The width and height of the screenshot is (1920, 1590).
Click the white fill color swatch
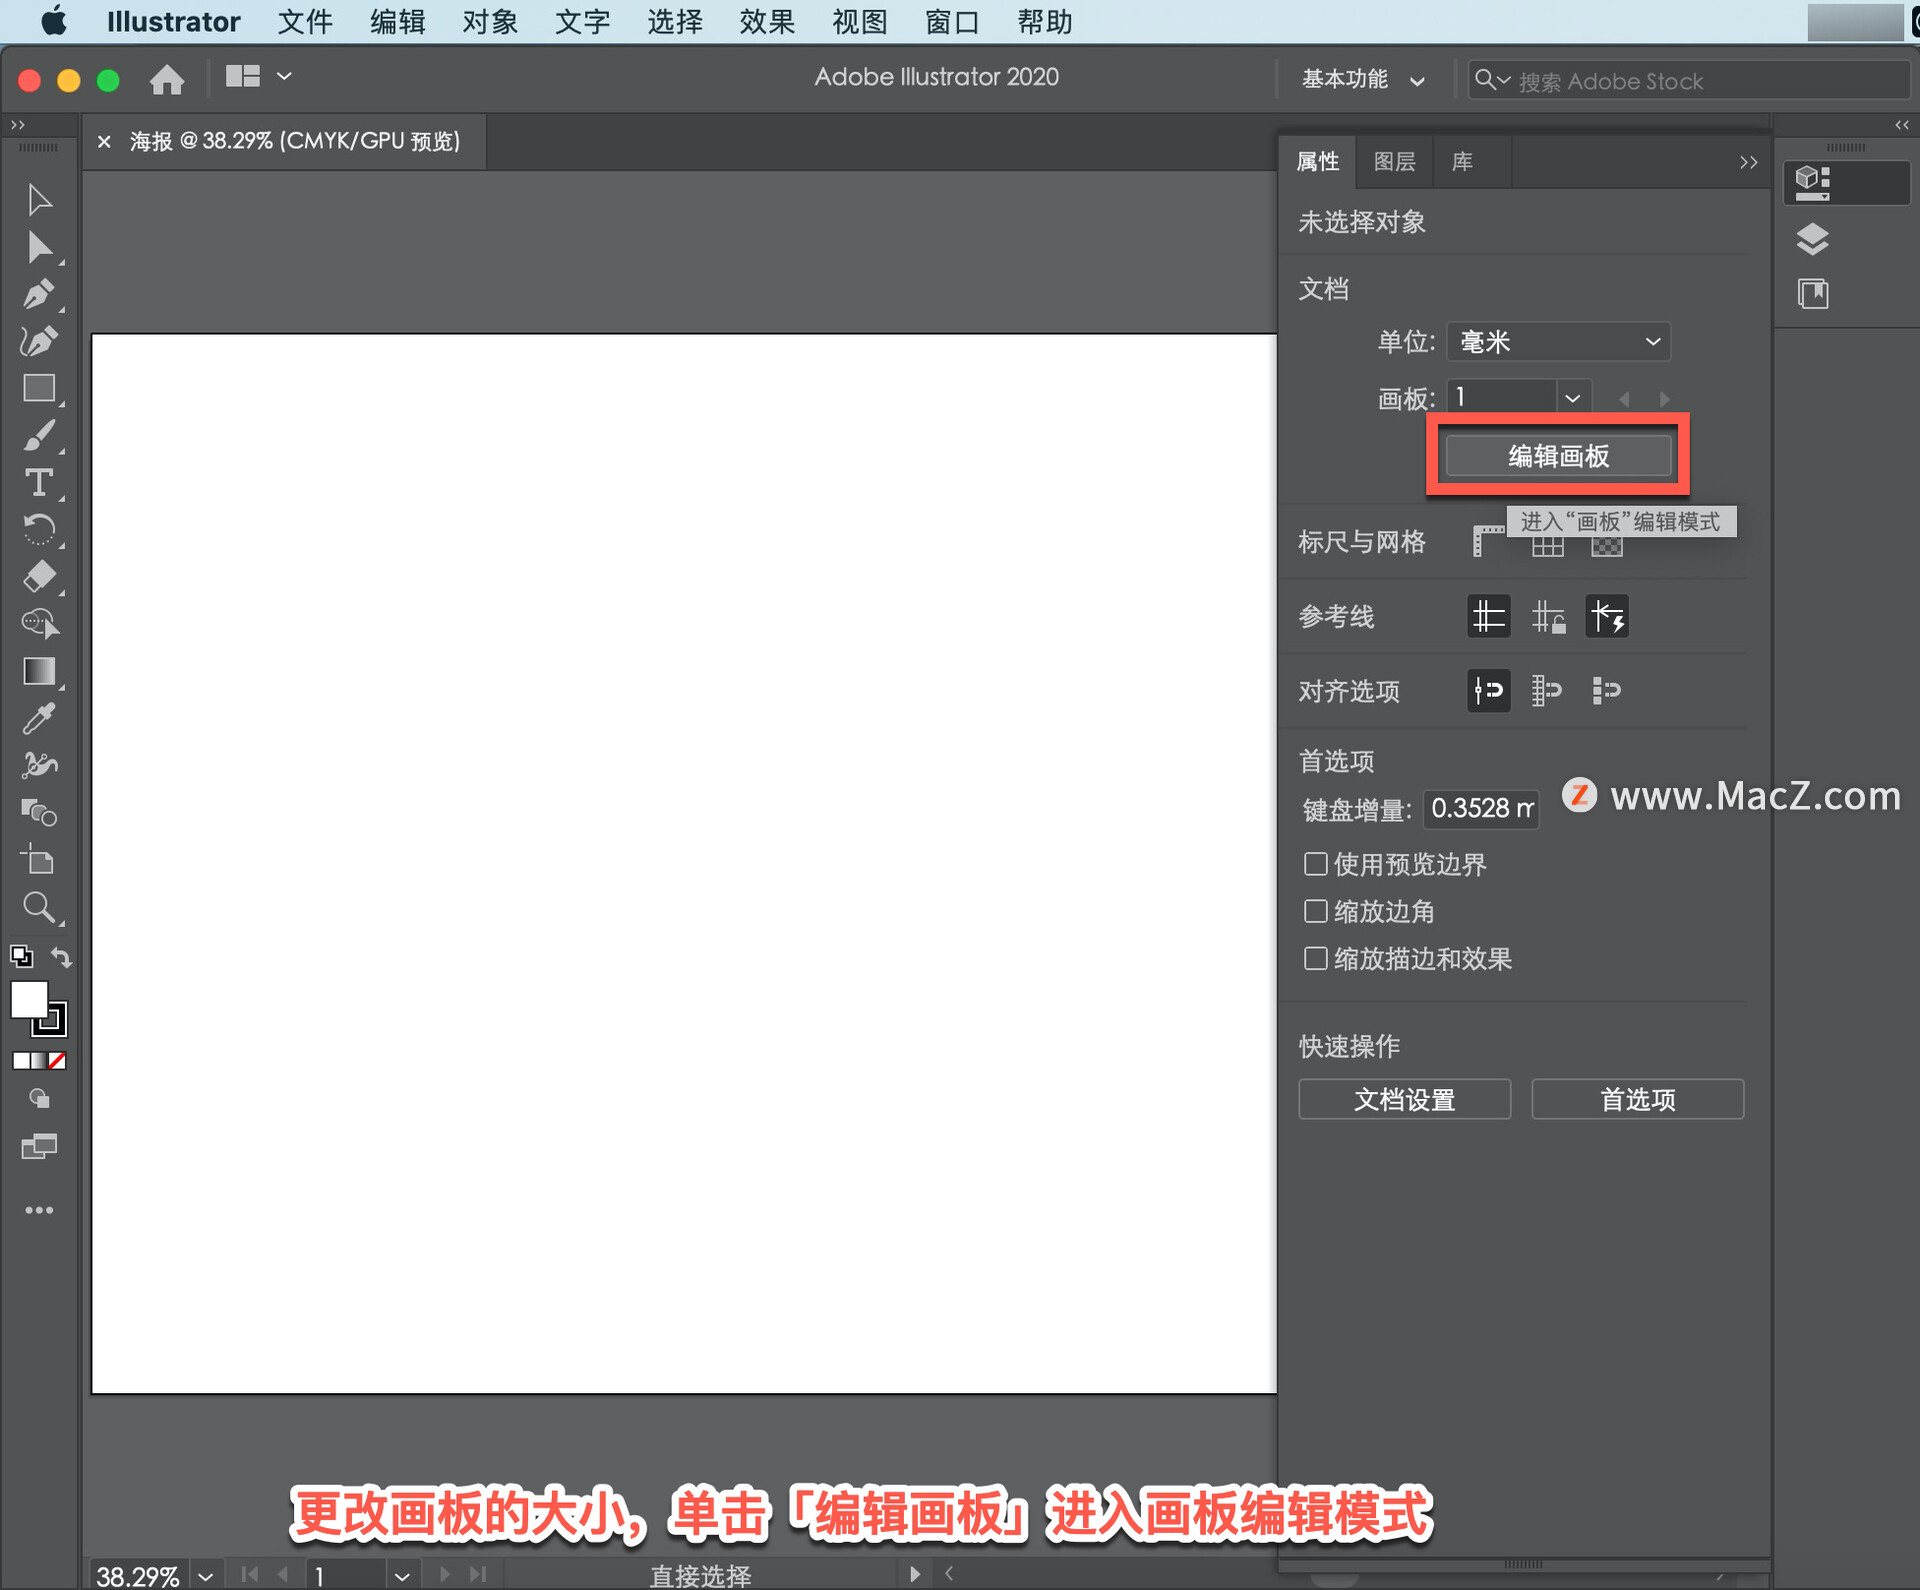28,999
